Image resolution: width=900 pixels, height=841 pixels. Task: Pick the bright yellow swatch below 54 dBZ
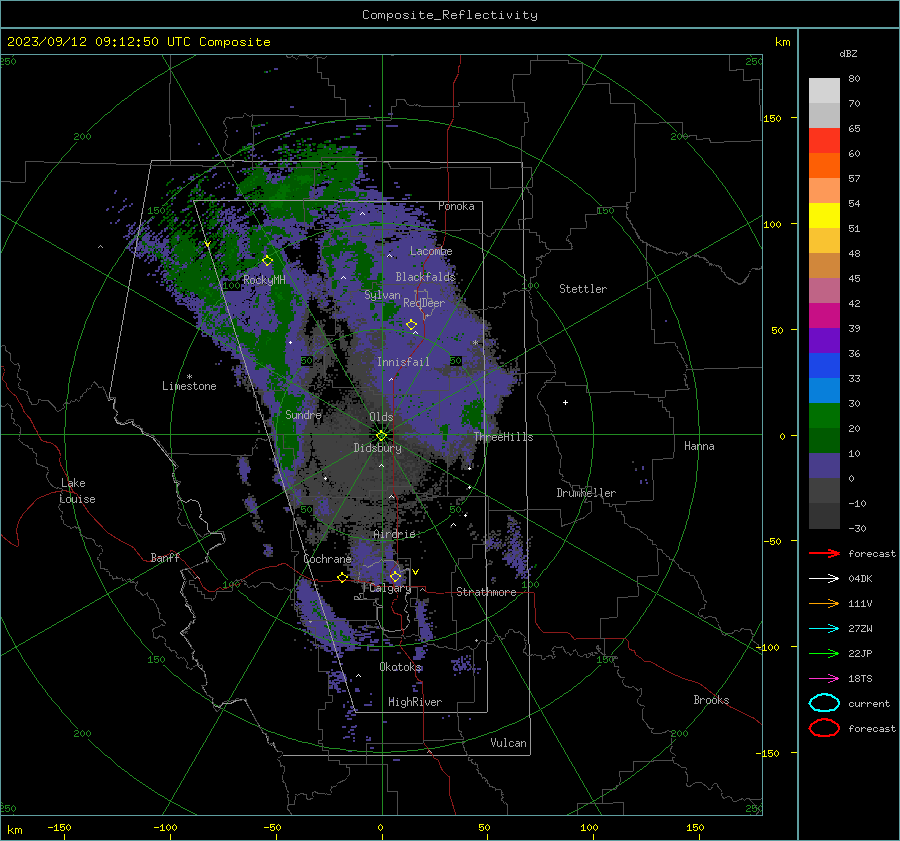point(824,216)
